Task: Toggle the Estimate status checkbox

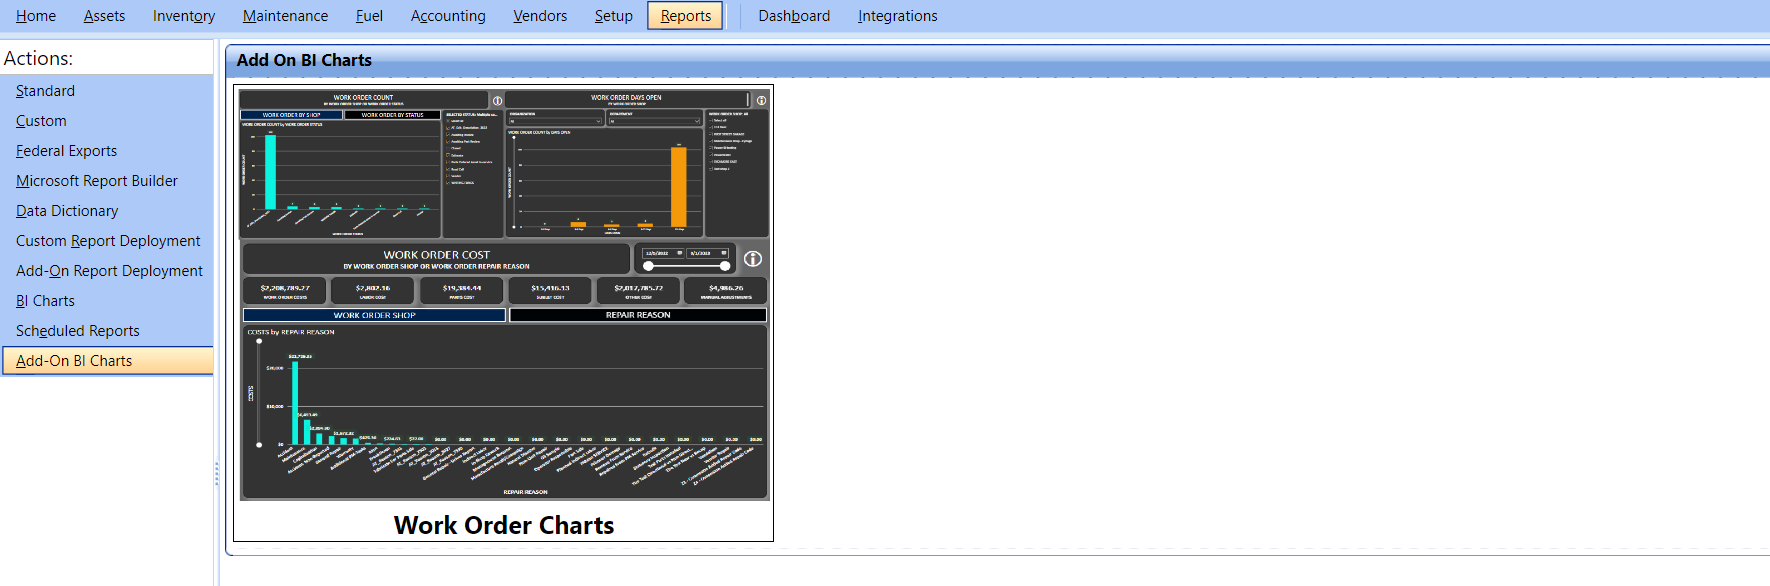Action: click(x=448, y=155)
